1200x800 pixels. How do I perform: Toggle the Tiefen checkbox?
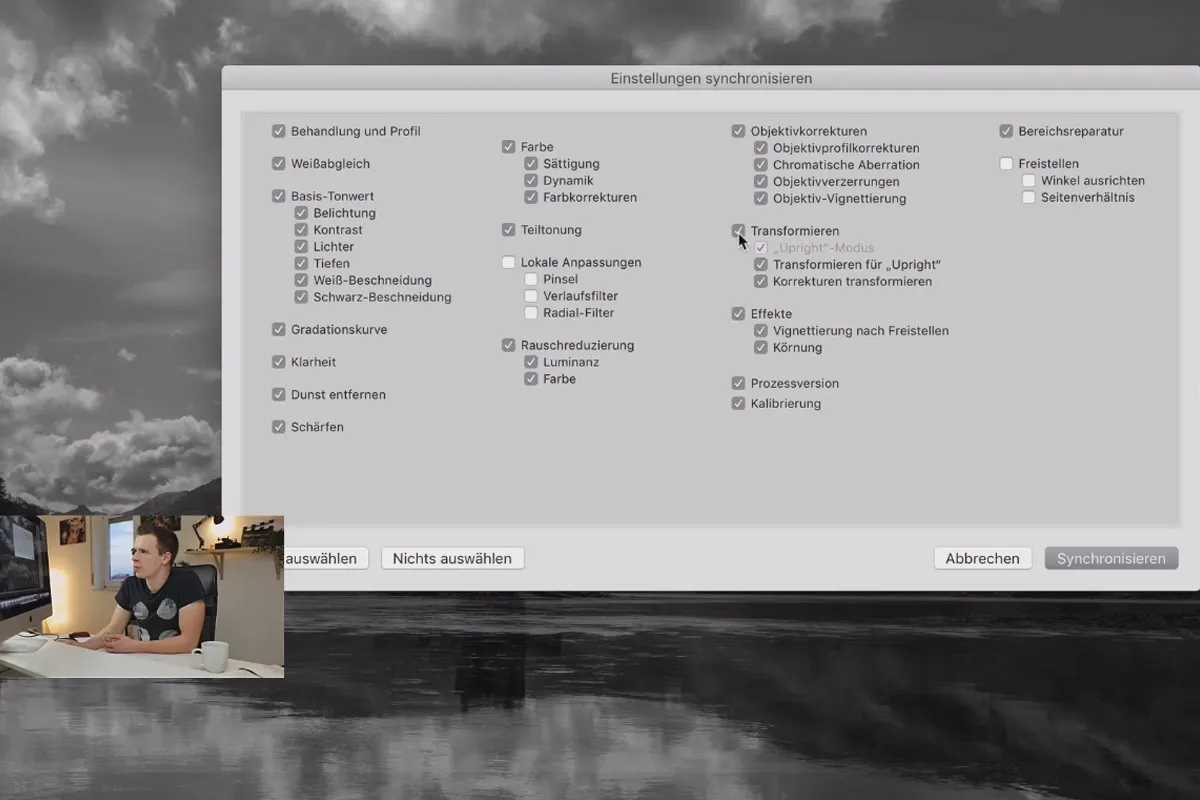[301, 264]
